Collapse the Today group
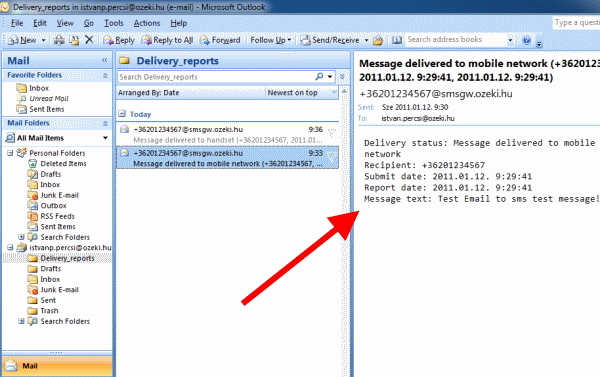The width and height of the screenshot is (600, 377). 122,114
